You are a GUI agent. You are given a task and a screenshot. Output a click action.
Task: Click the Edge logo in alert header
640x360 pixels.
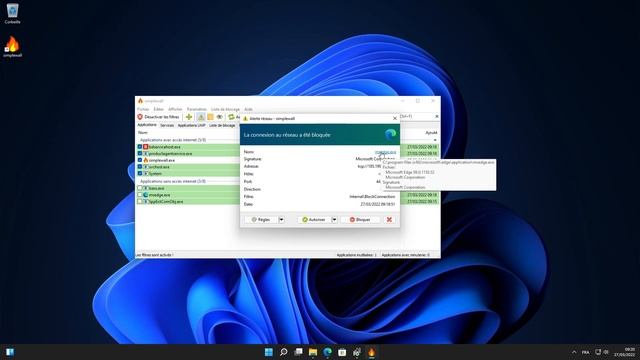[x=390, y=134]
